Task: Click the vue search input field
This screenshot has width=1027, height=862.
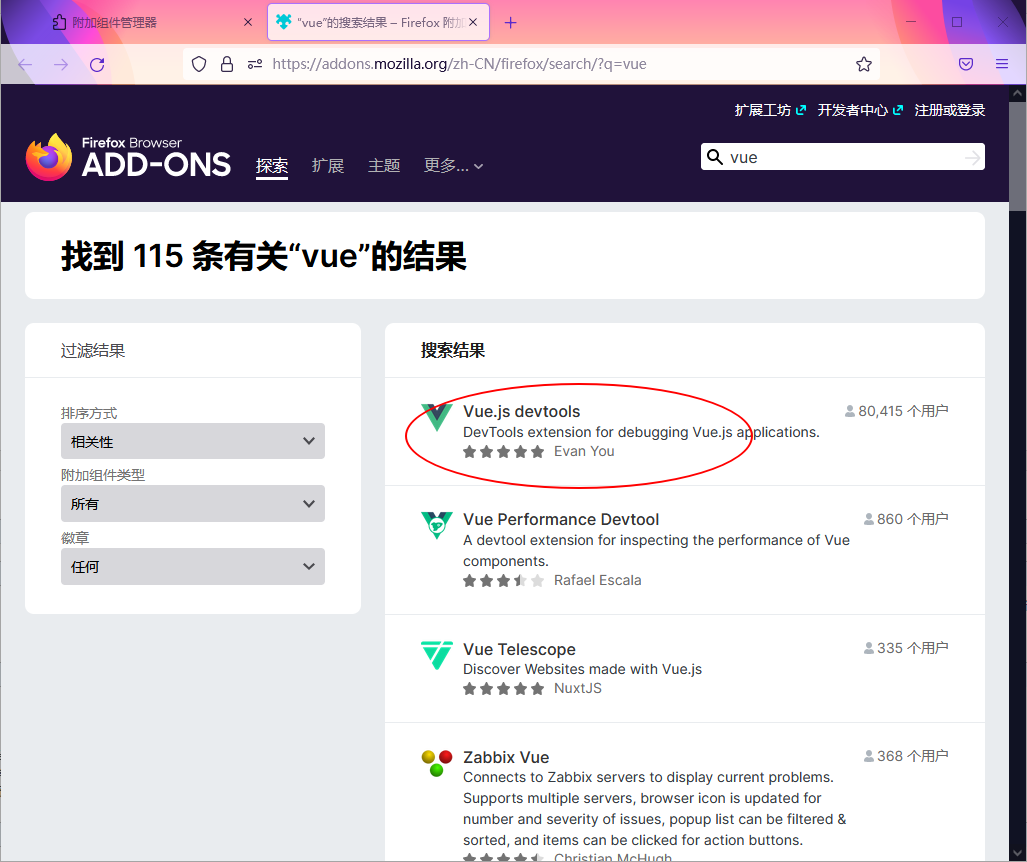Action: (x=842, y=157)
